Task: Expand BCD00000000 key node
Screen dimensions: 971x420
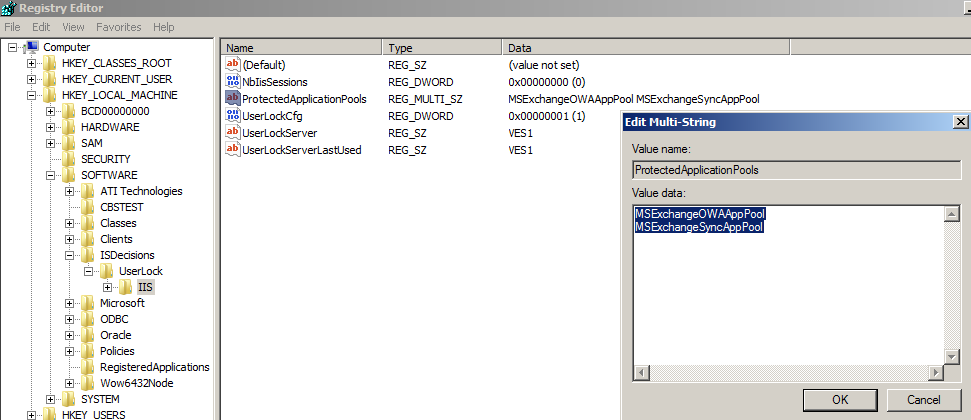Action: click(x=50, y=112)
